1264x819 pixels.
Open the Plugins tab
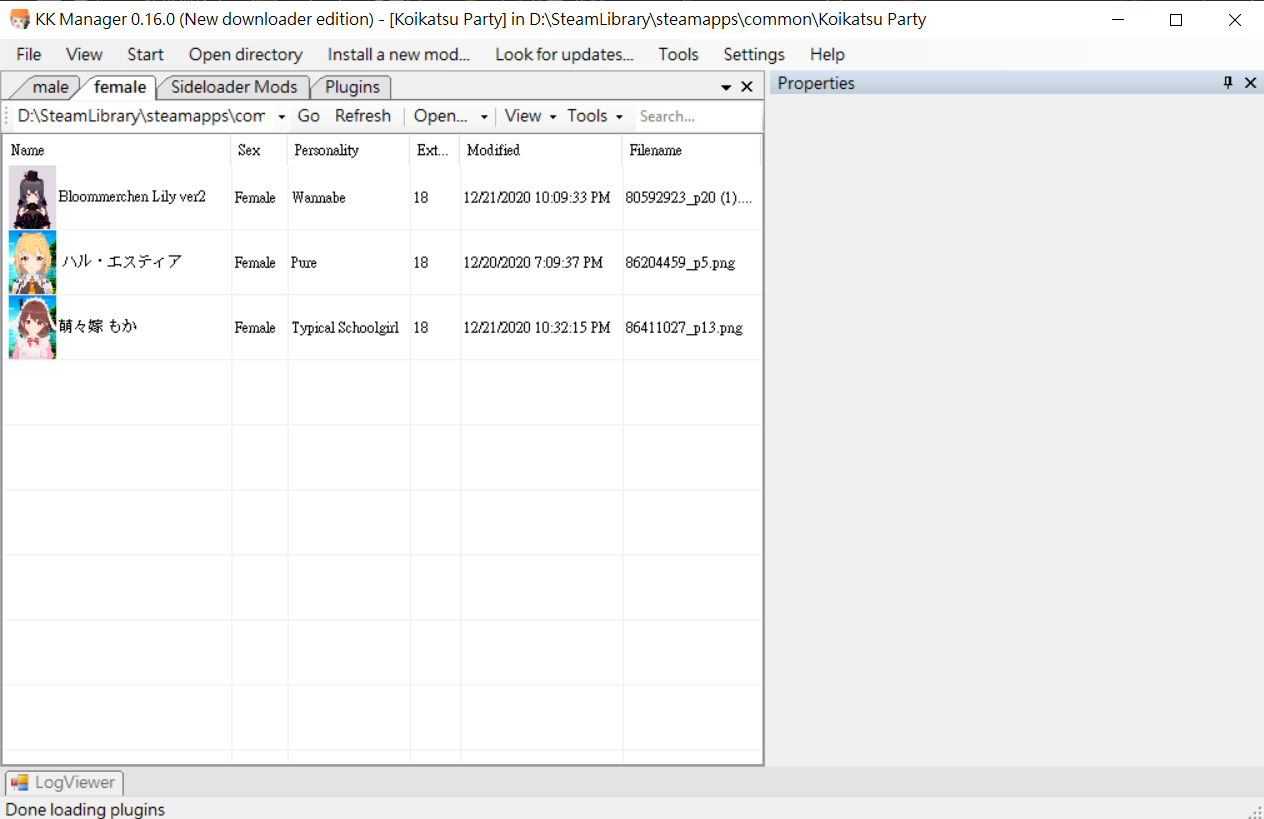point(352,87)
